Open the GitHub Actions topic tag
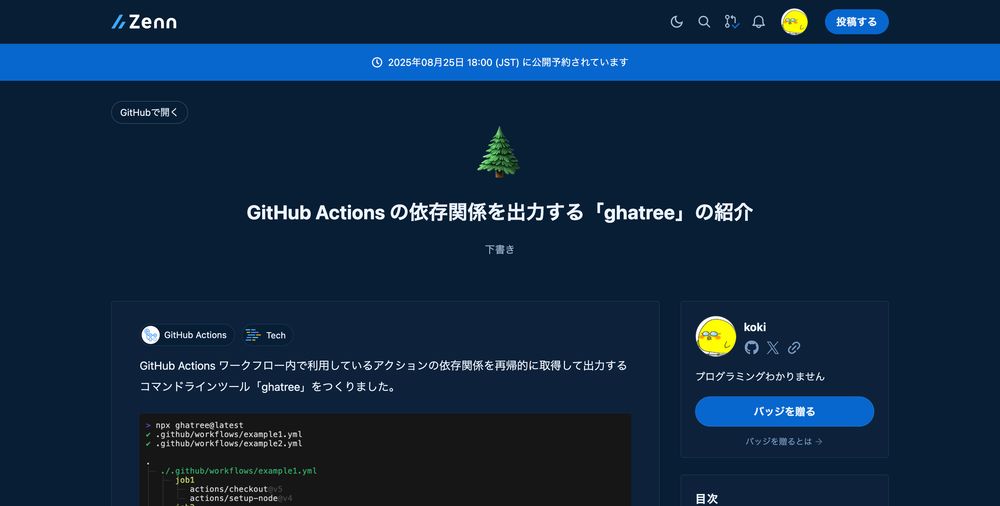Viewport: 1000px width, 506px height. click(187, 335)
